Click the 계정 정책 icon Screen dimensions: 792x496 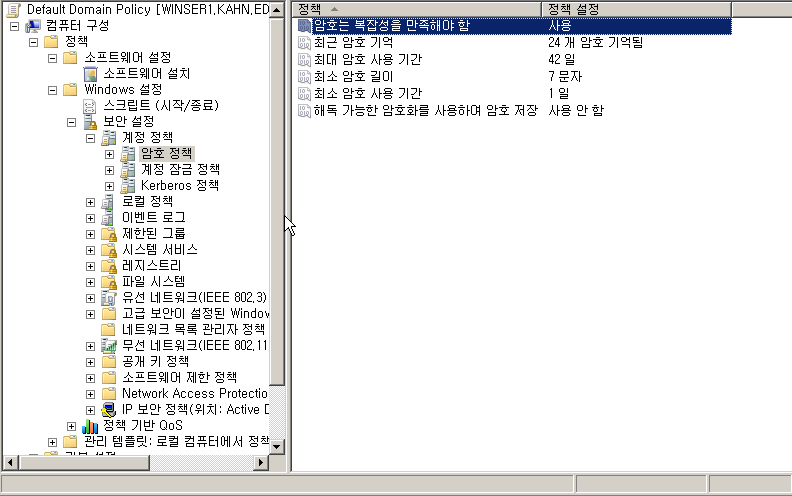[x=109, y=138]
